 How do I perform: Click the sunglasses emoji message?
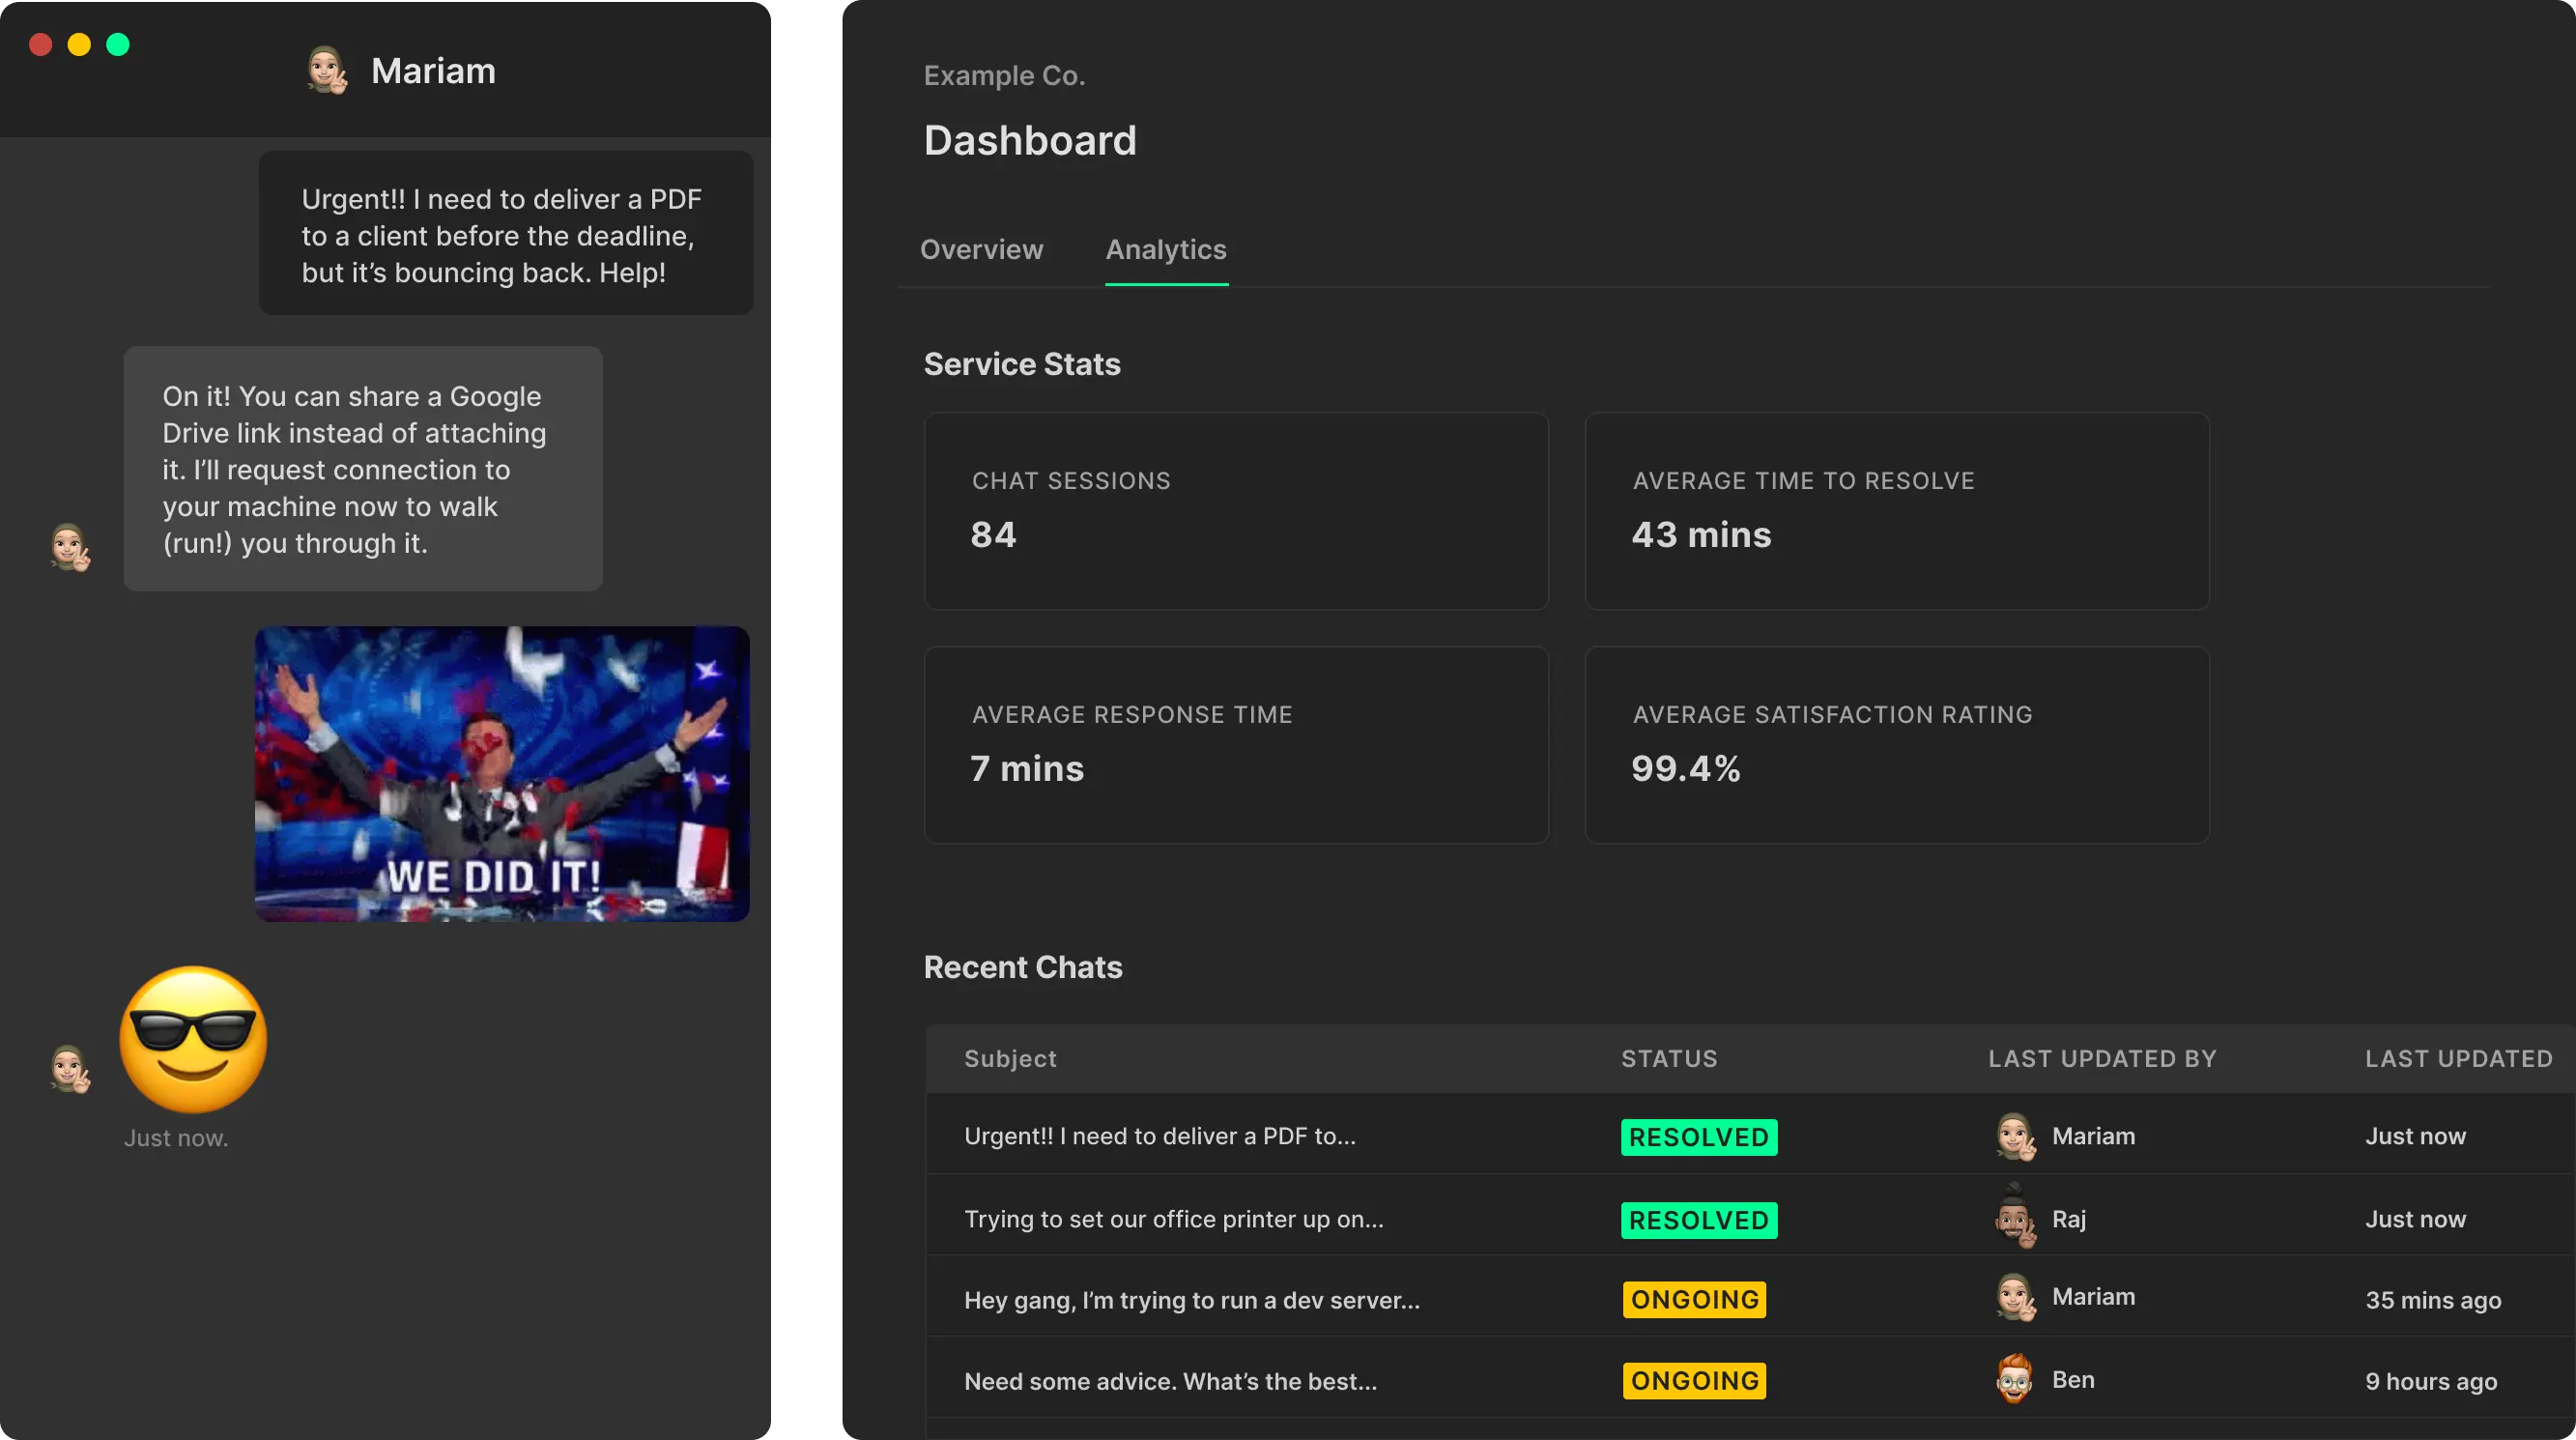[193, 1040]
